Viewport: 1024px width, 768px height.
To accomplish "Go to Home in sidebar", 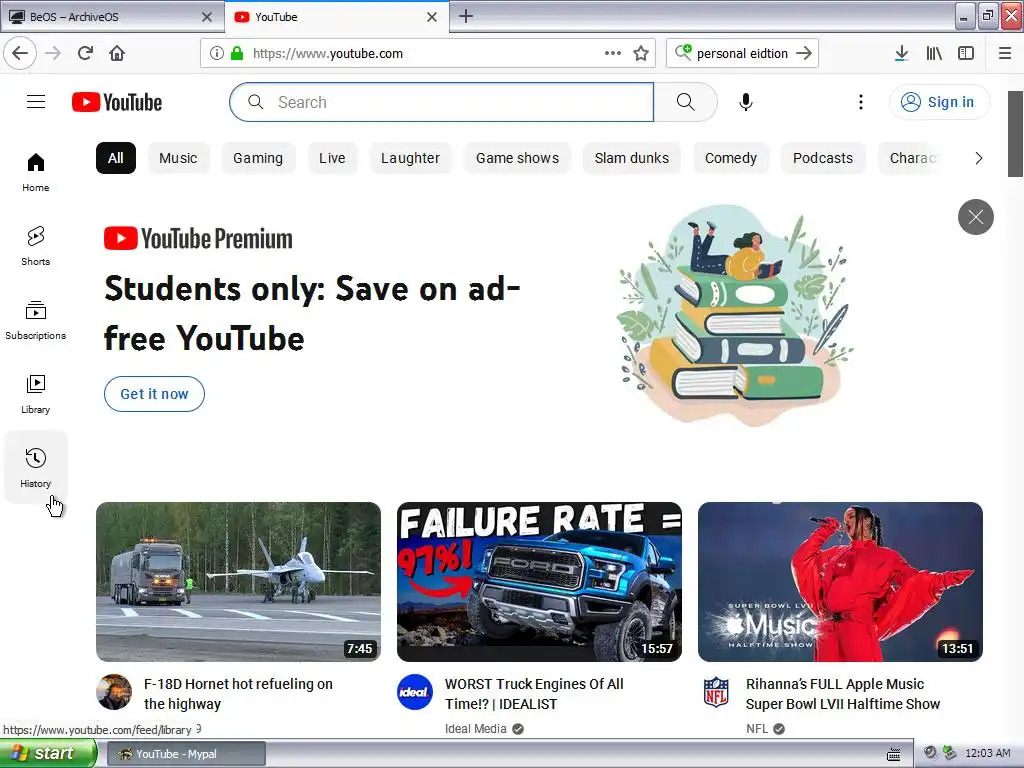I will pyautogui.click(x=36, y=172).
